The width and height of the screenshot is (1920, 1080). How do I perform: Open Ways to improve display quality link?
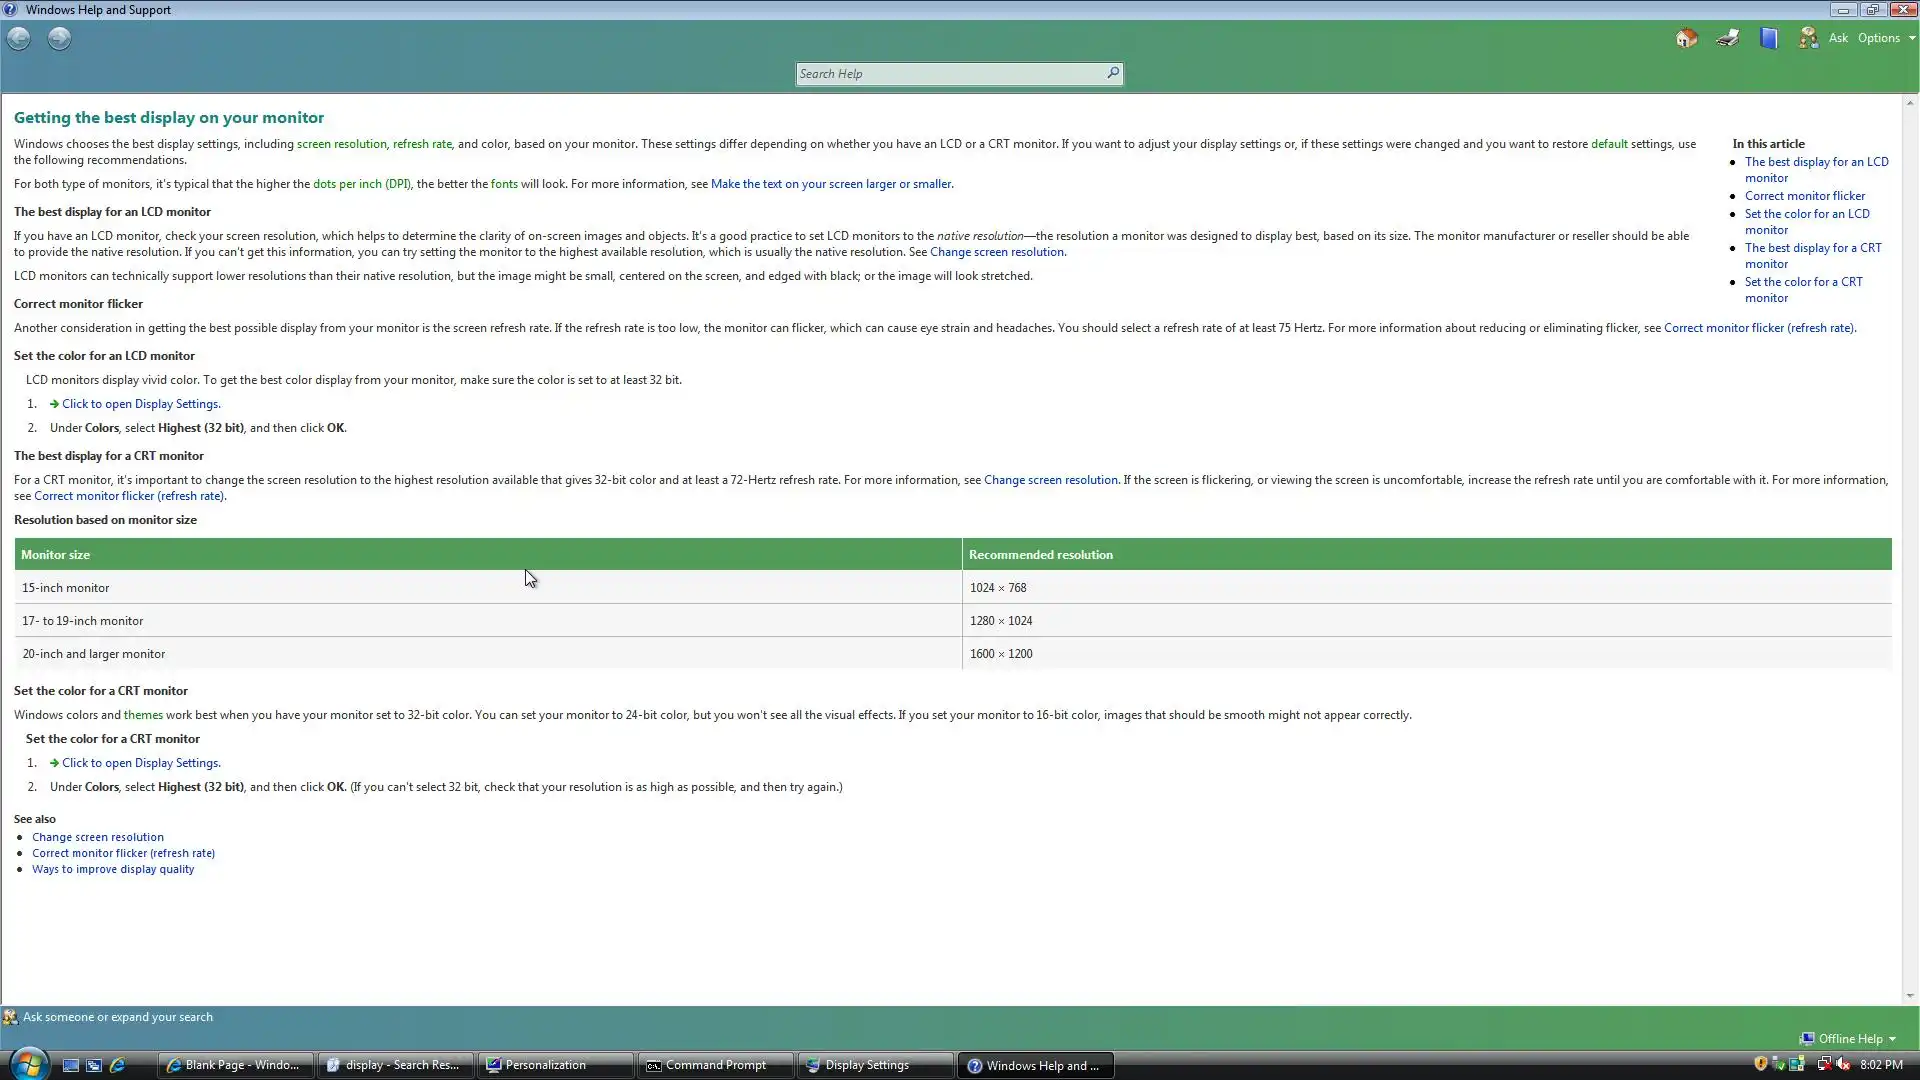113,869
